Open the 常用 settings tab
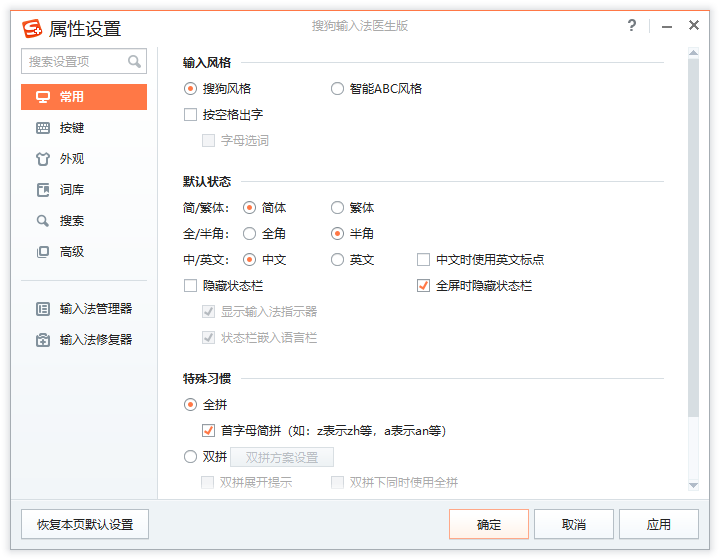 pos(84,97)
